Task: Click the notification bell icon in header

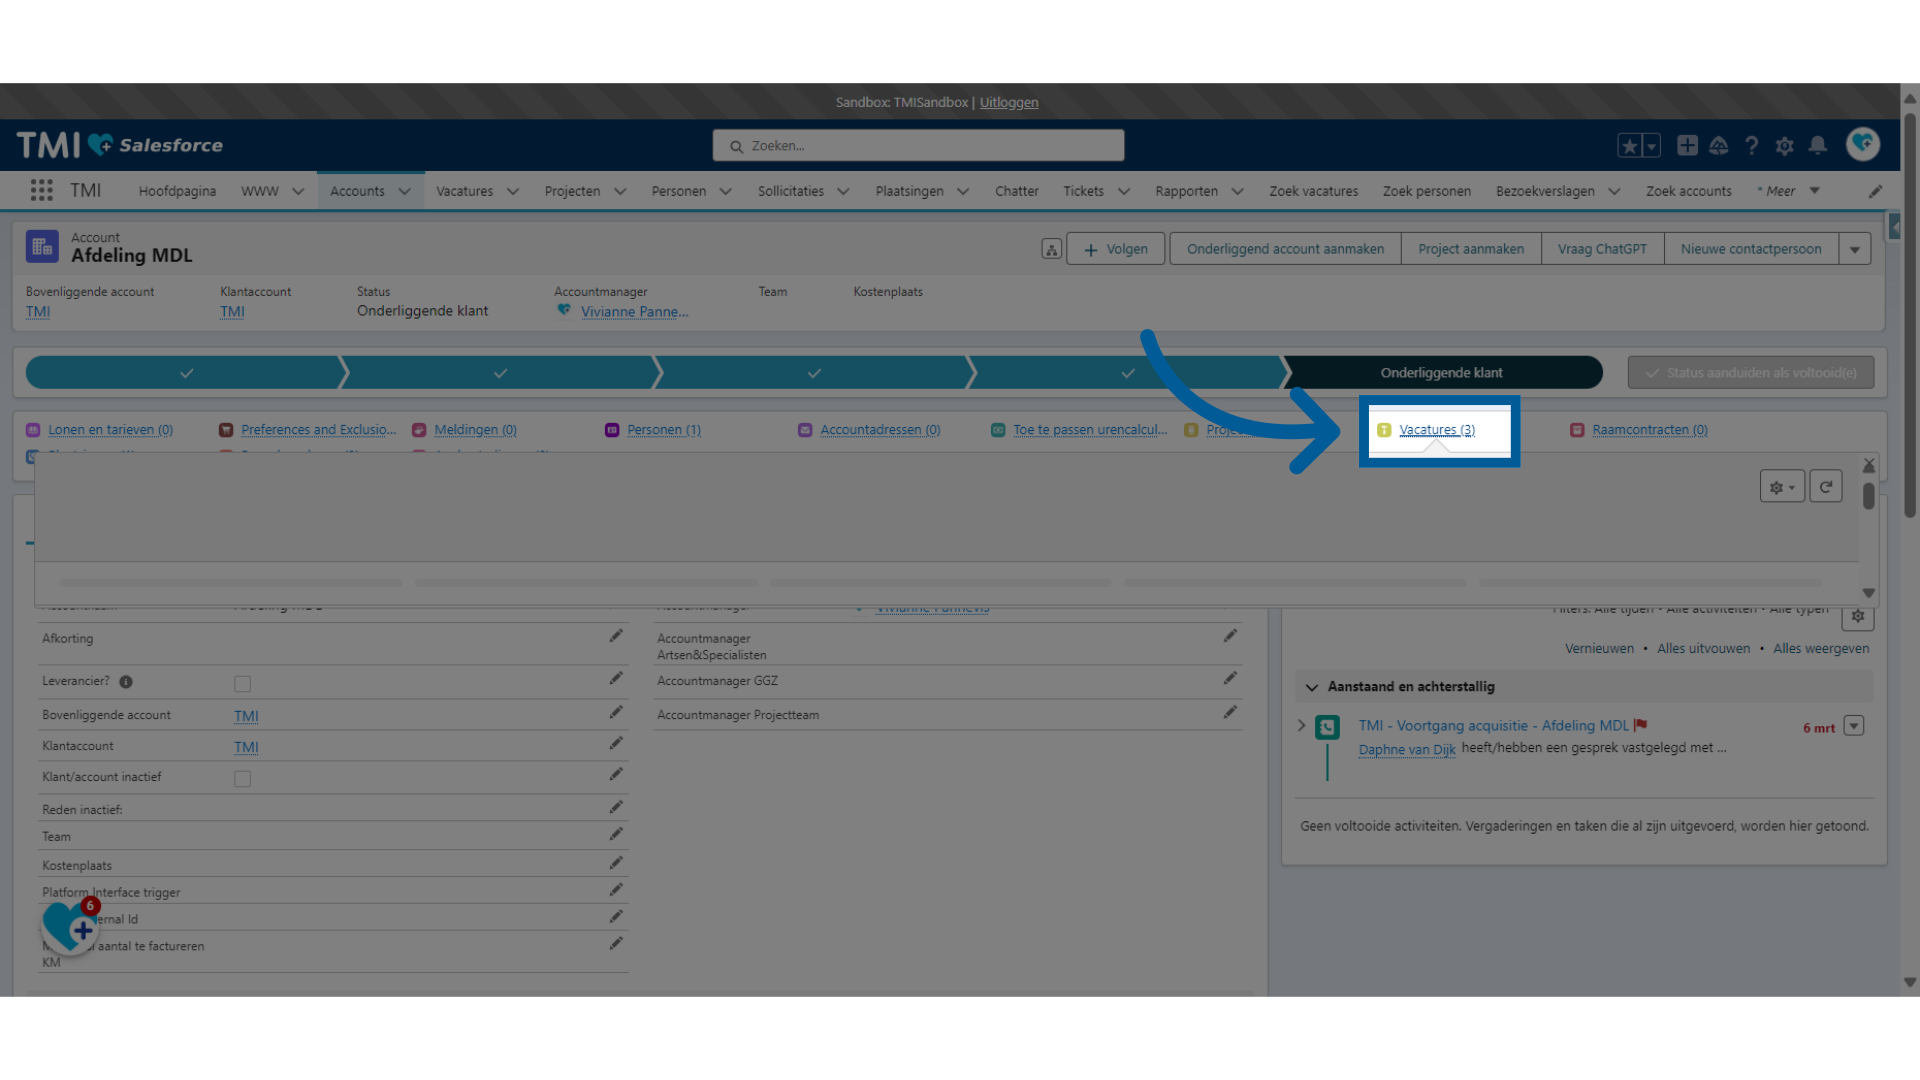Action: [1817, 145]
